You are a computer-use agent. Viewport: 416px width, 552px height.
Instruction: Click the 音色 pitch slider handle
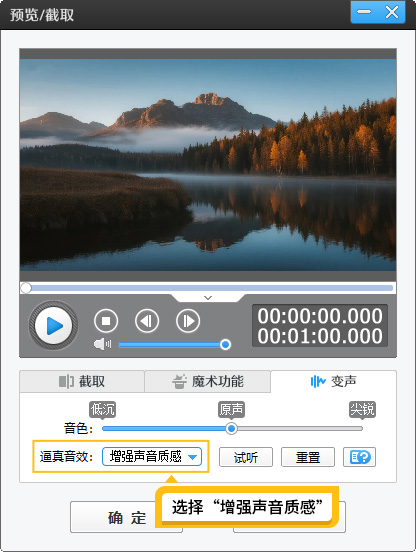[x=231, y=428]
